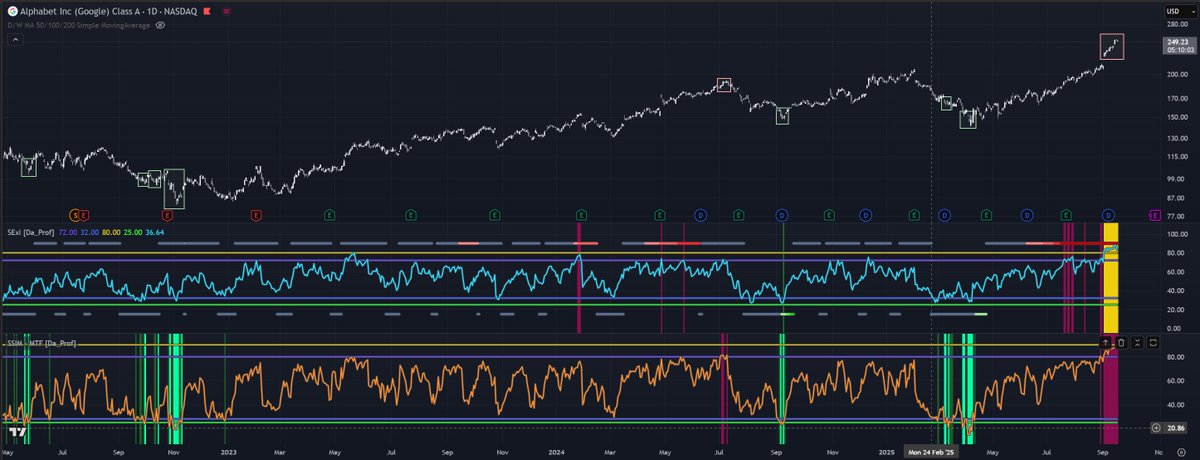Open the Alphabet Inc symbol title
1200x460 pixels.
tap(108, 11)
